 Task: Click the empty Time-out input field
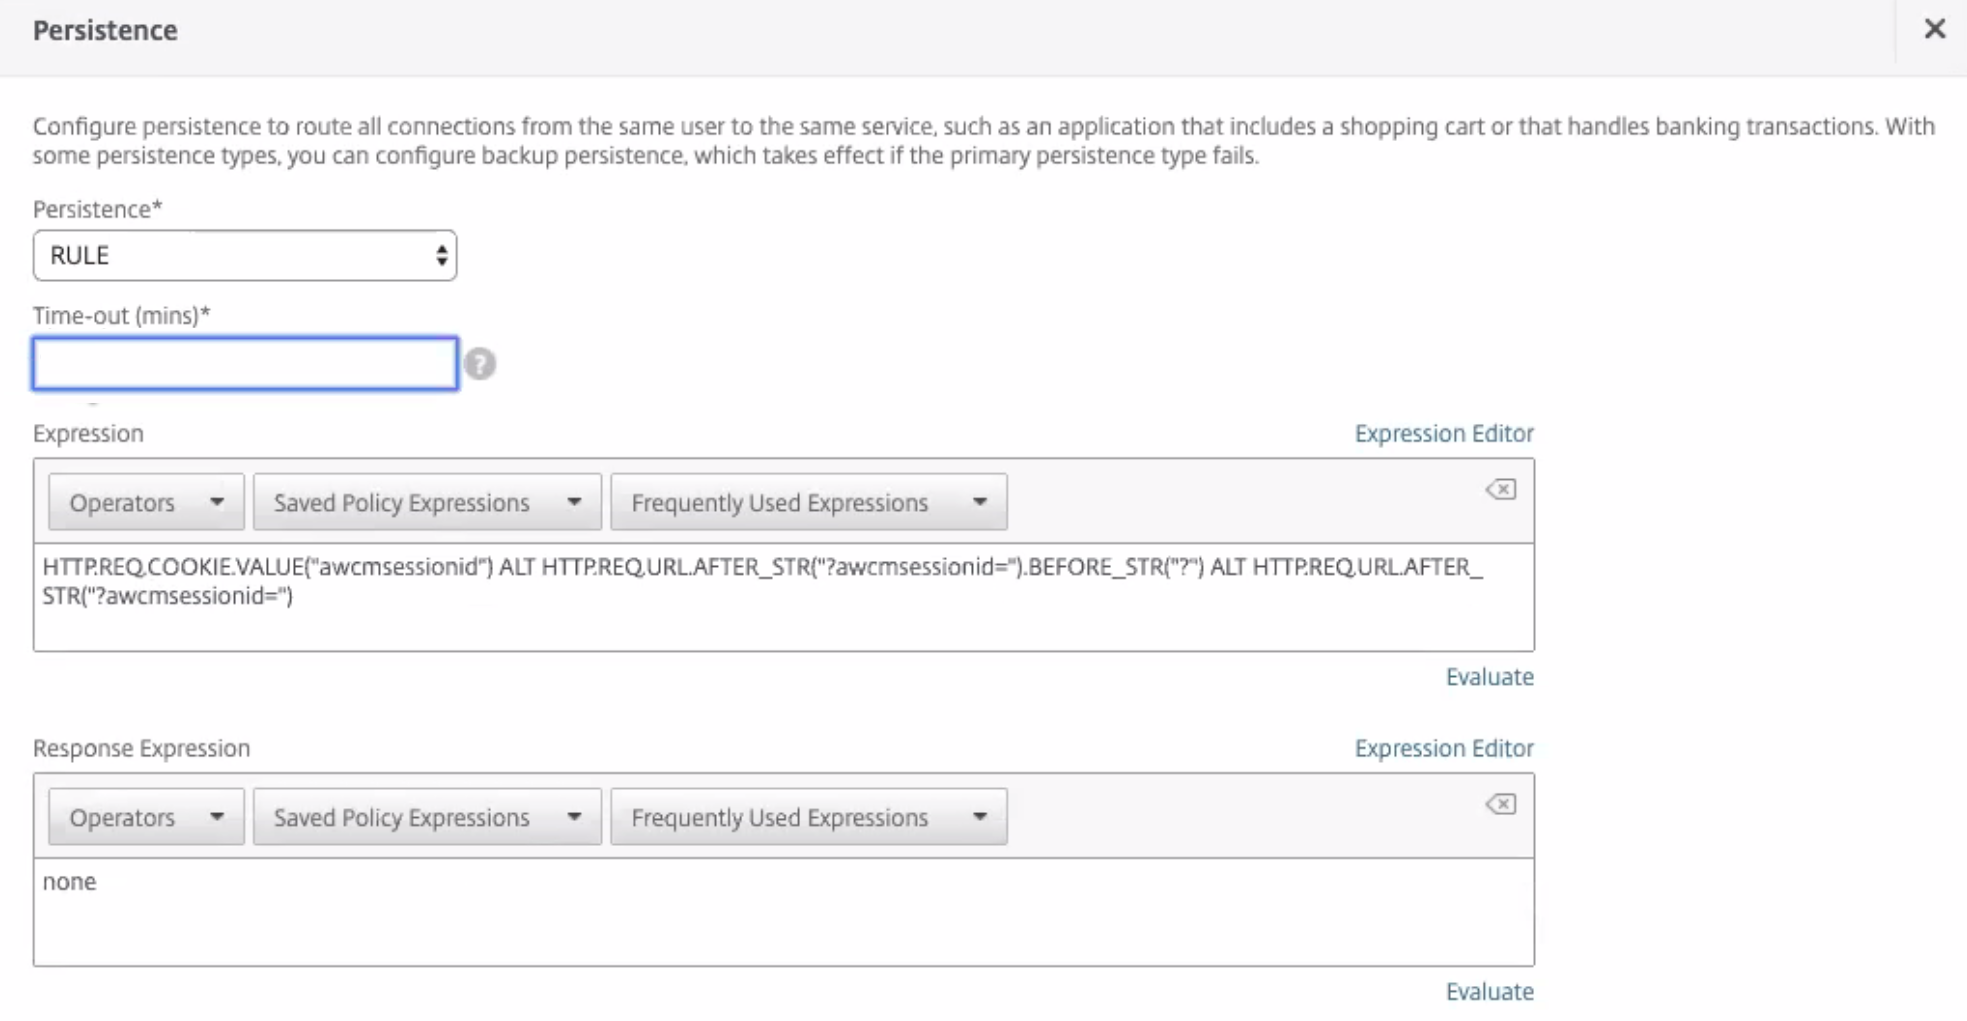click(244, 363)
